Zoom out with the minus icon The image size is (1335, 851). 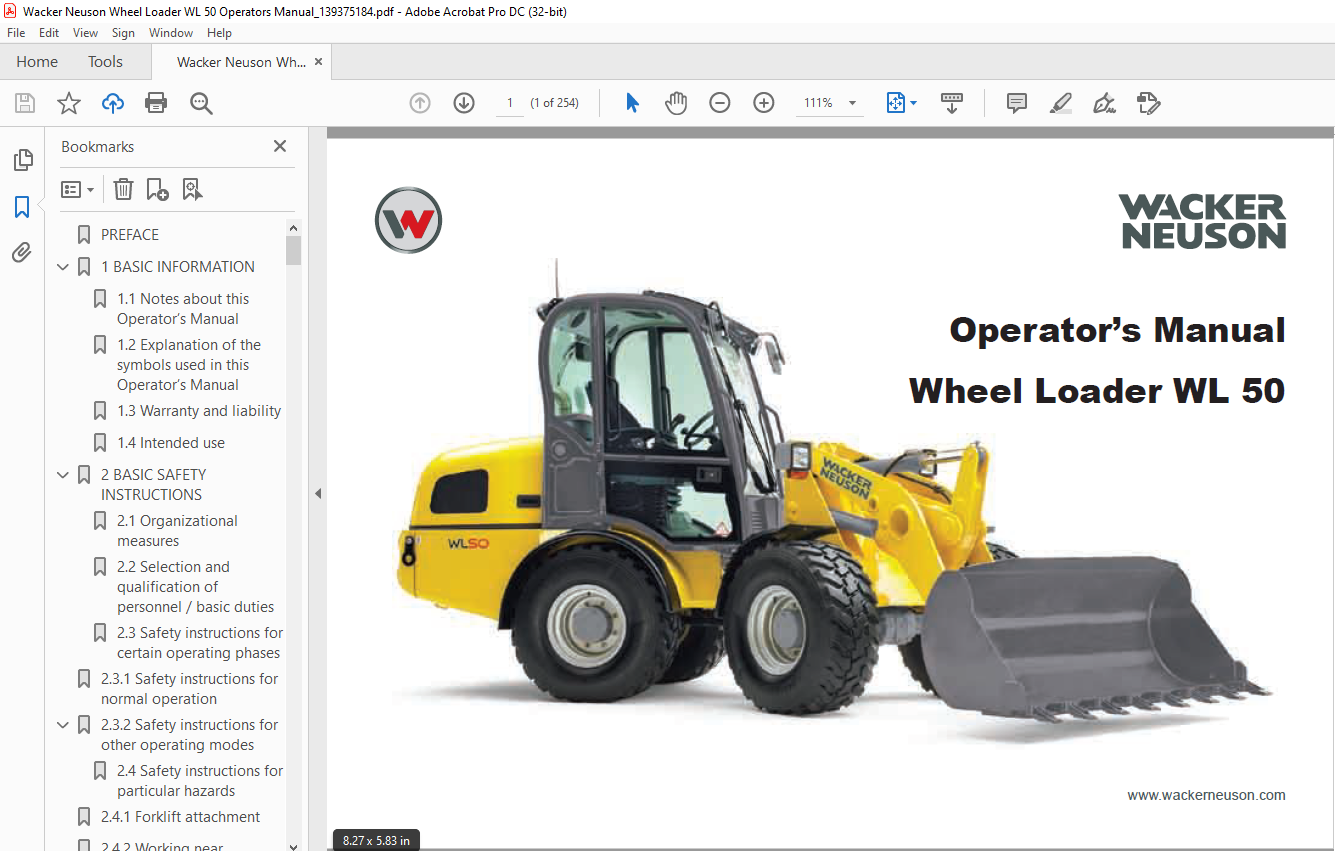tap(720, 103)
